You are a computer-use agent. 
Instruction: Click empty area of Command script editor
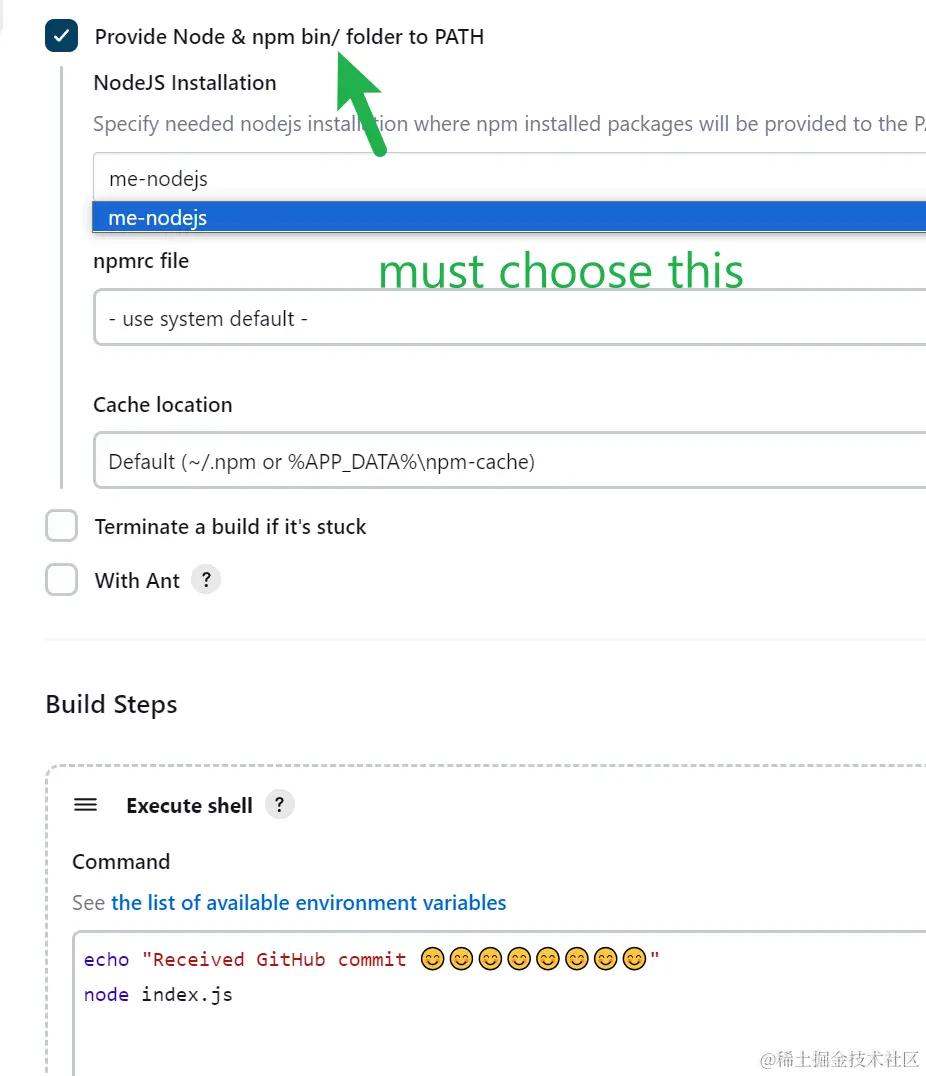coord(500,1040)
